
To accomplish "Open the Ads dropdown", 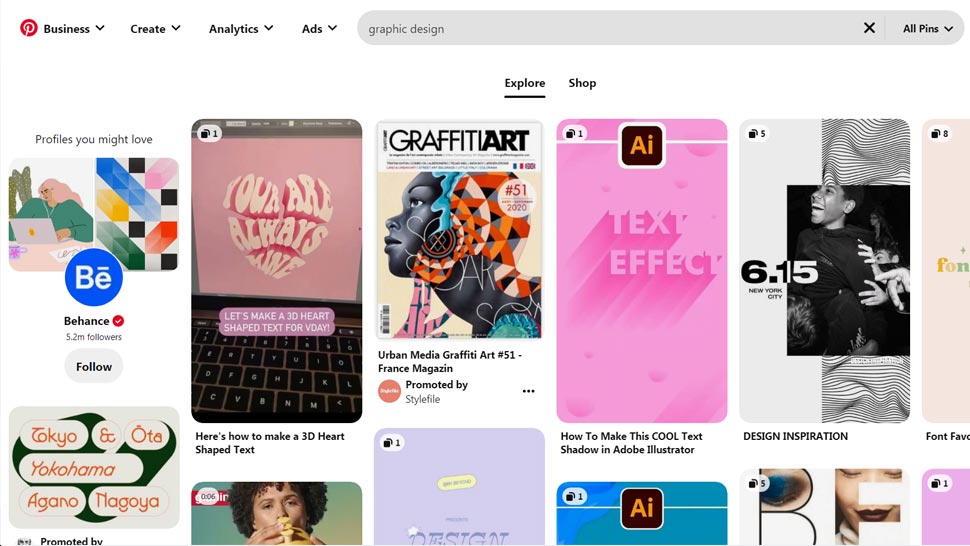I will tap(319, 28).
